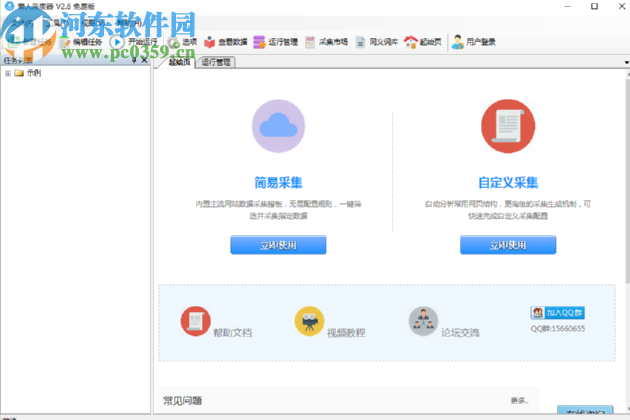Expand the 示例 tree node
The height and width of the screenshot is (420, 630).
tap(8, 74)
